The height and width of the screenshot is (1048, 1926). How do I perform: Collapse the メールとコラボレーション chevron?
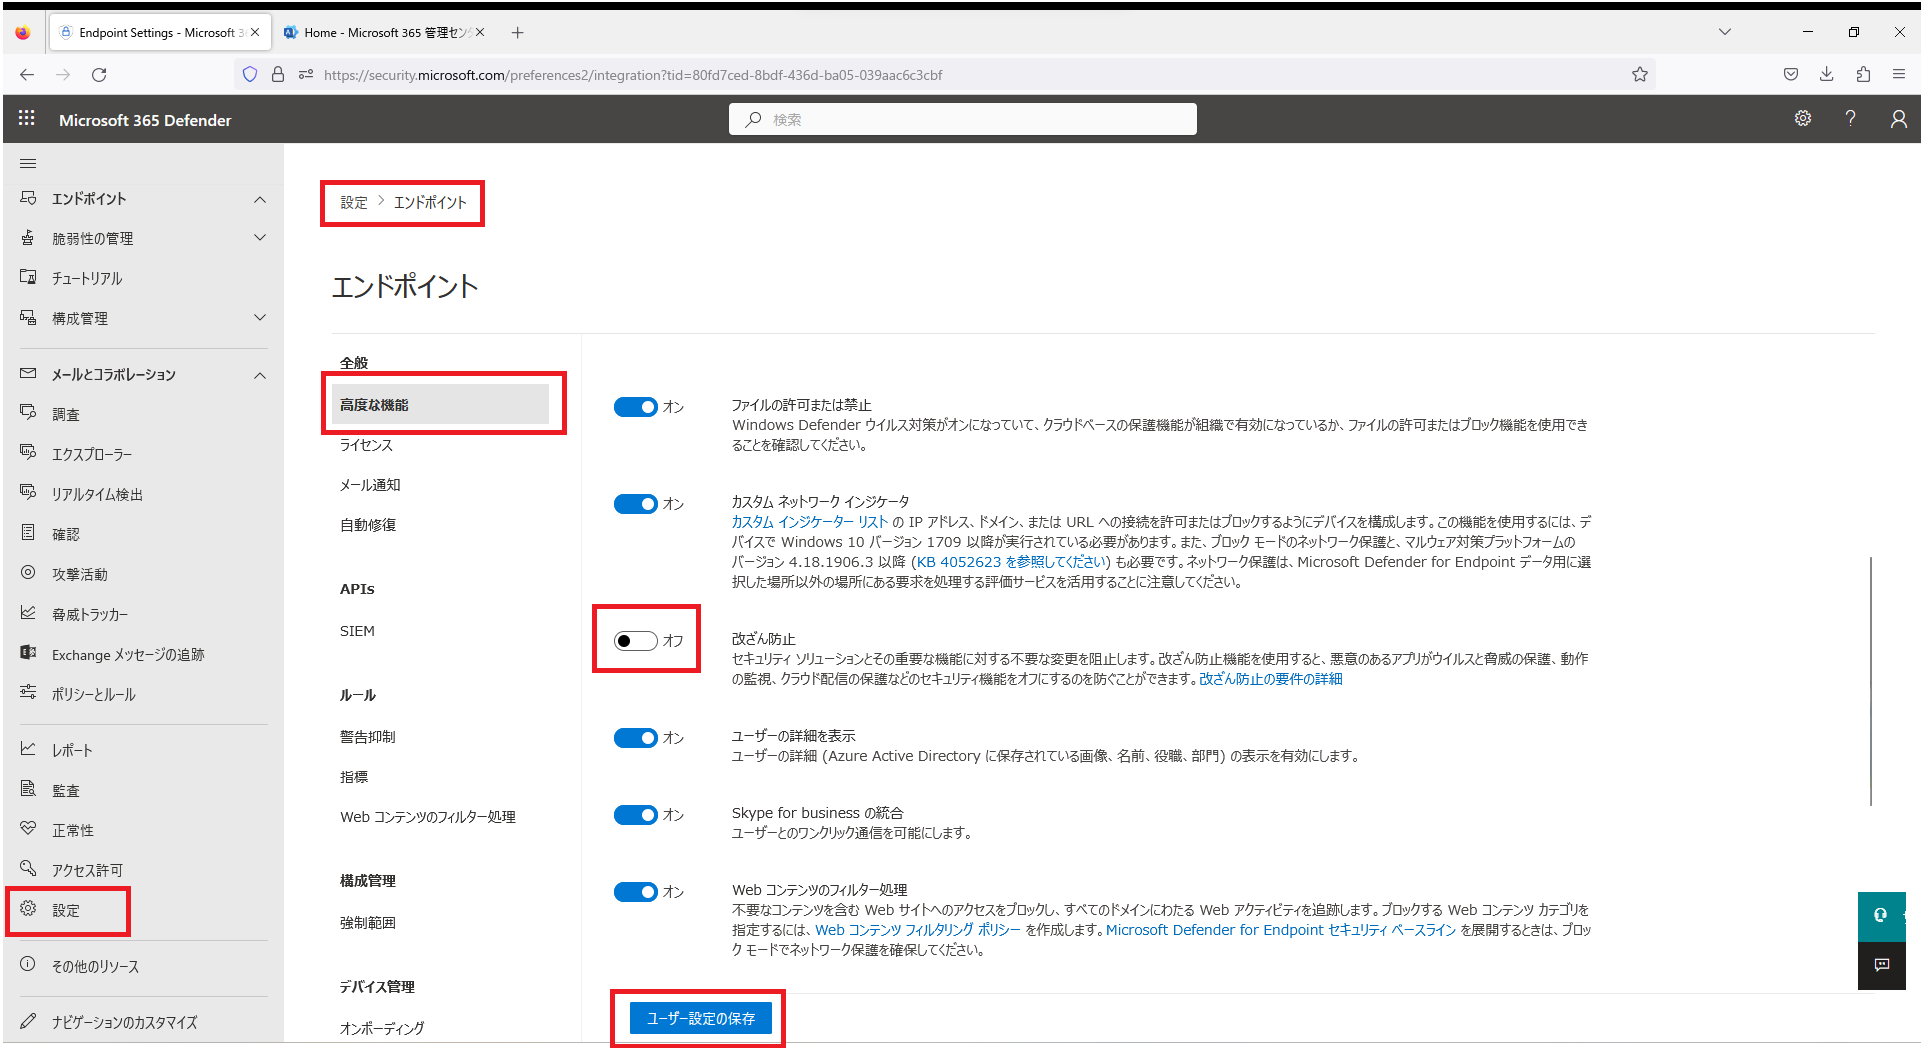pos(260,375)
